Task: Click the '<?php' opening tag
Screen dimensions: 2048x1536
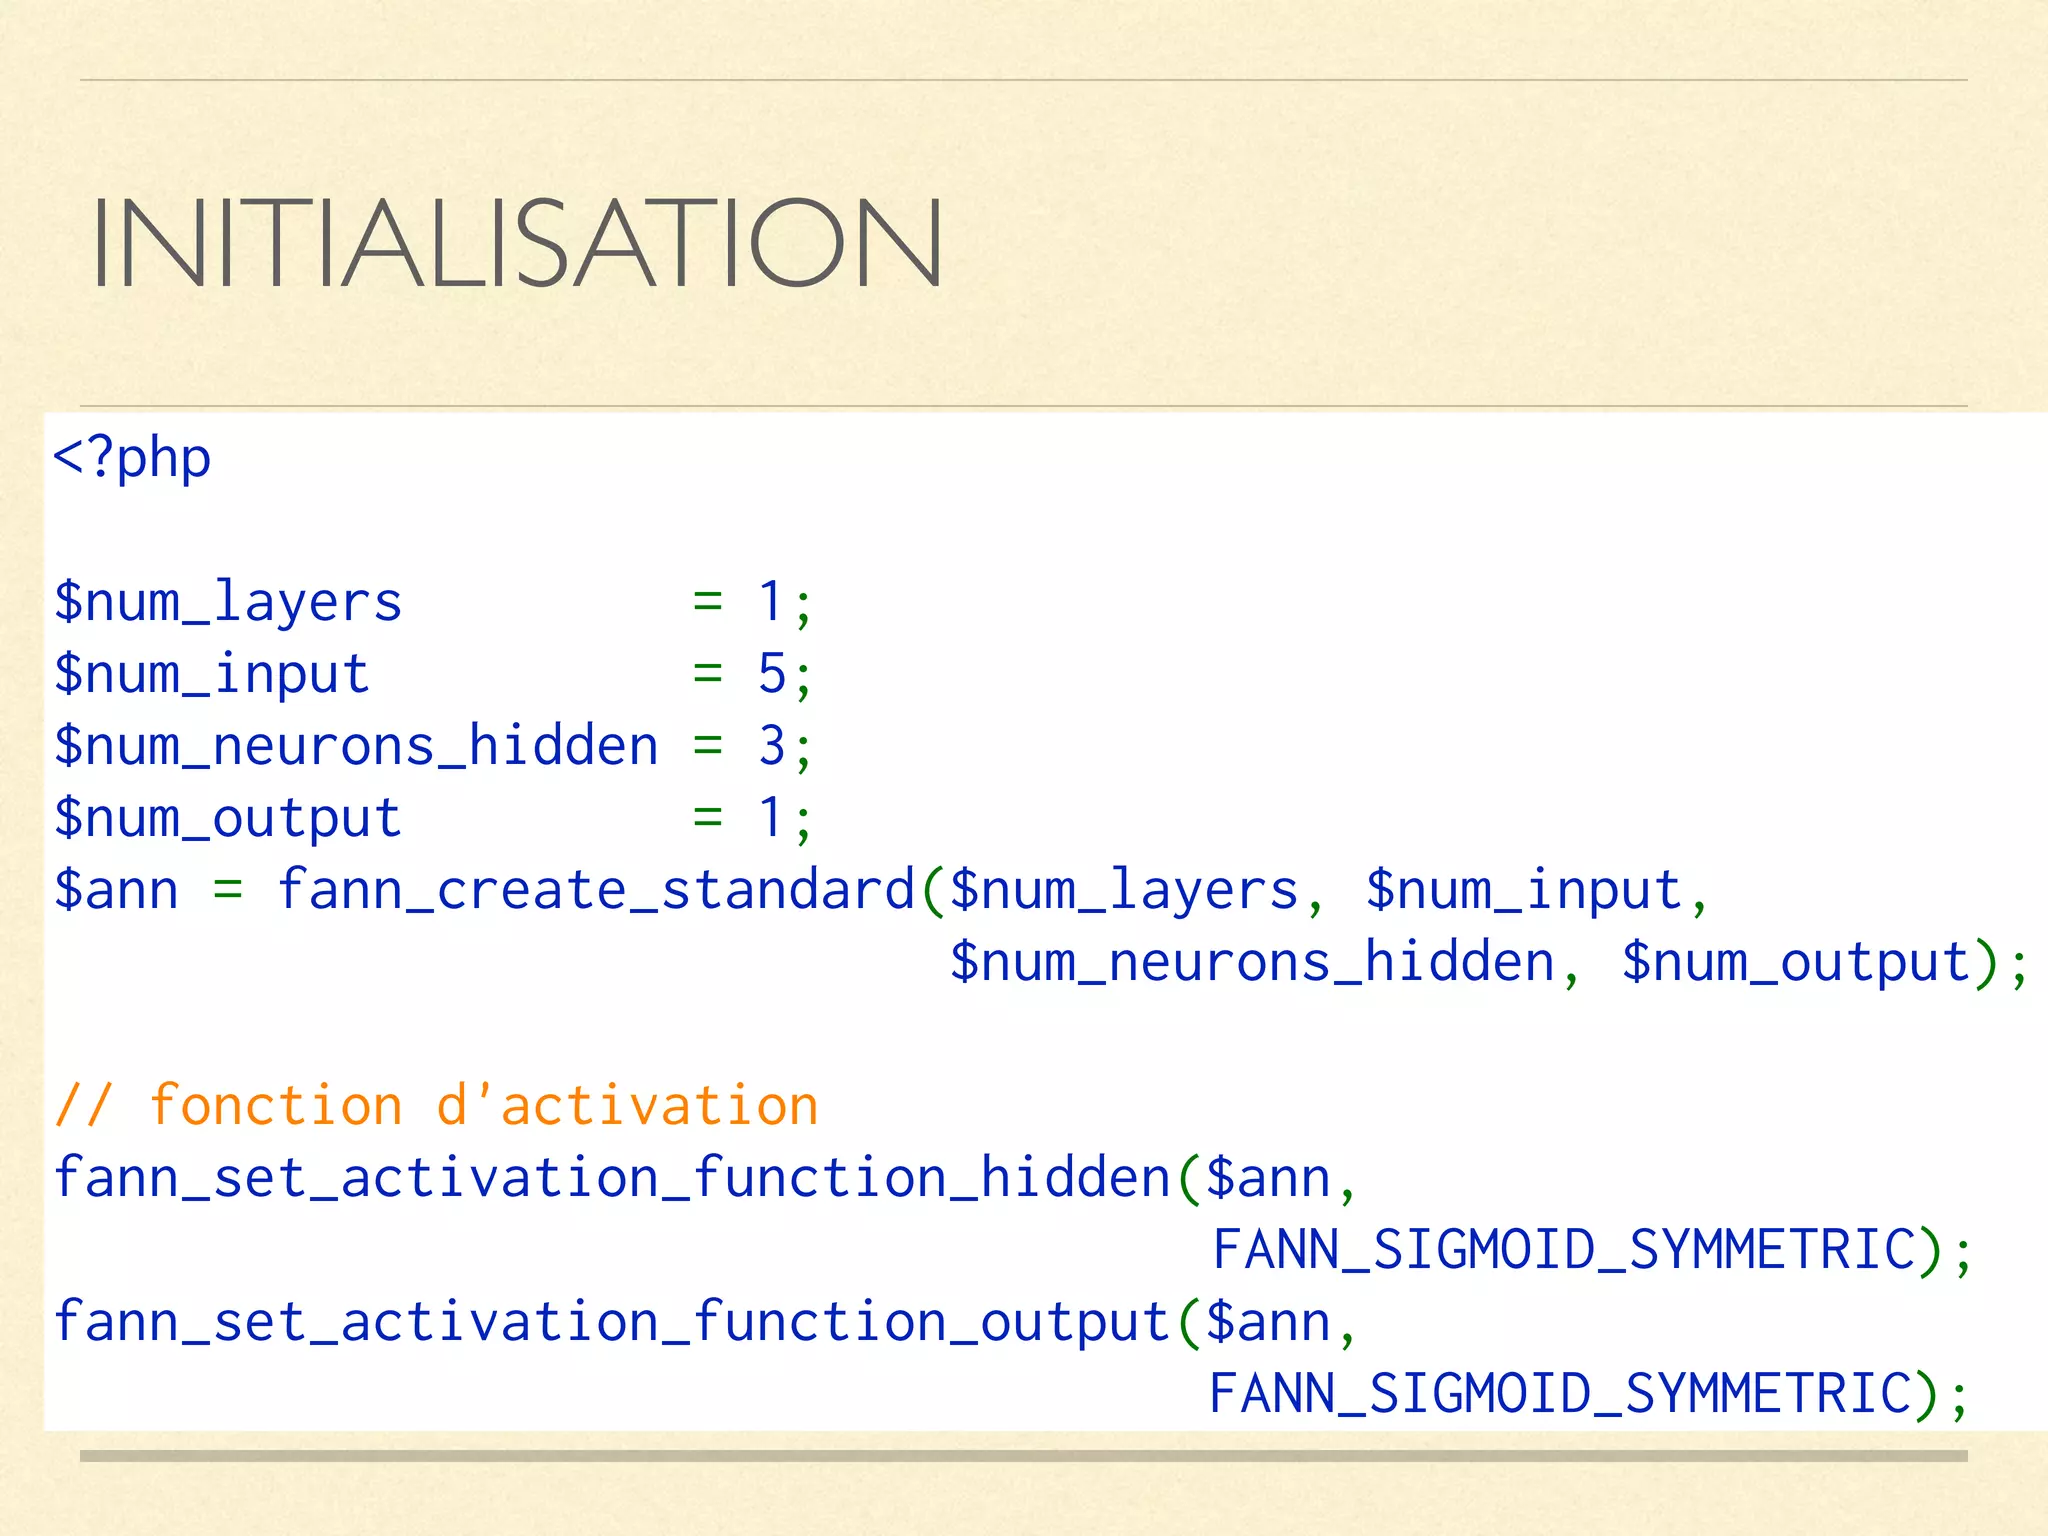Action: (x=132, y=459)
